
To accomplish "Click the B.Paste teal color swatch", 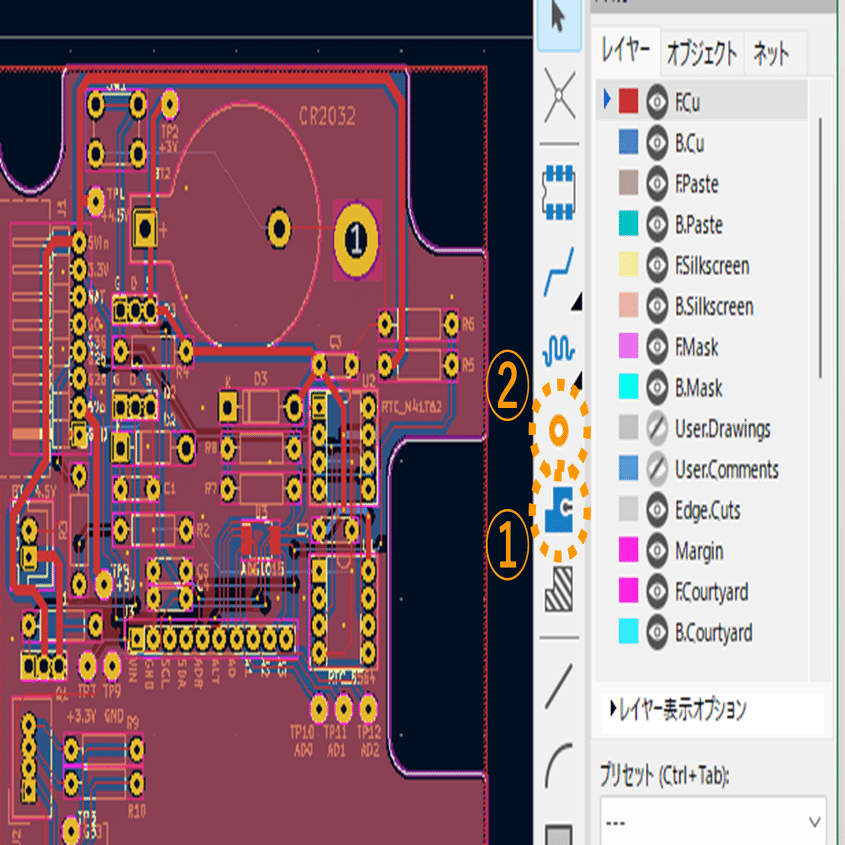I will coord(628,223).
